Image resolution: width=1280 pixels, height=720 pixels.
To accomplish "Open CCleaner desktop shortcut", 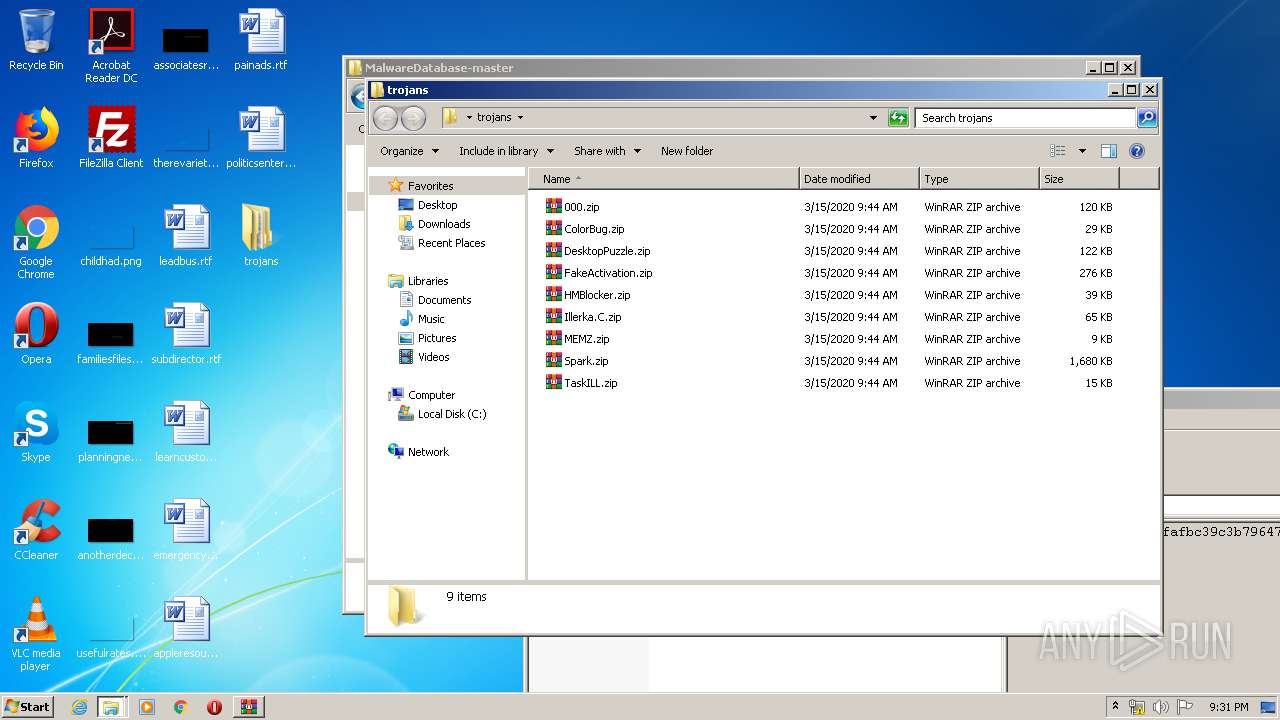I will click(x=36, y=530).
